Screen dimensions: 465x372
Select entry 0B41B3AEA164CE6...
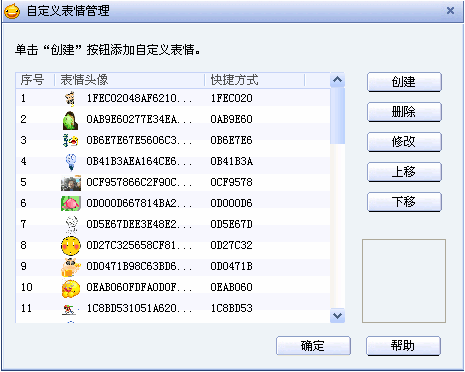[139, 161]
